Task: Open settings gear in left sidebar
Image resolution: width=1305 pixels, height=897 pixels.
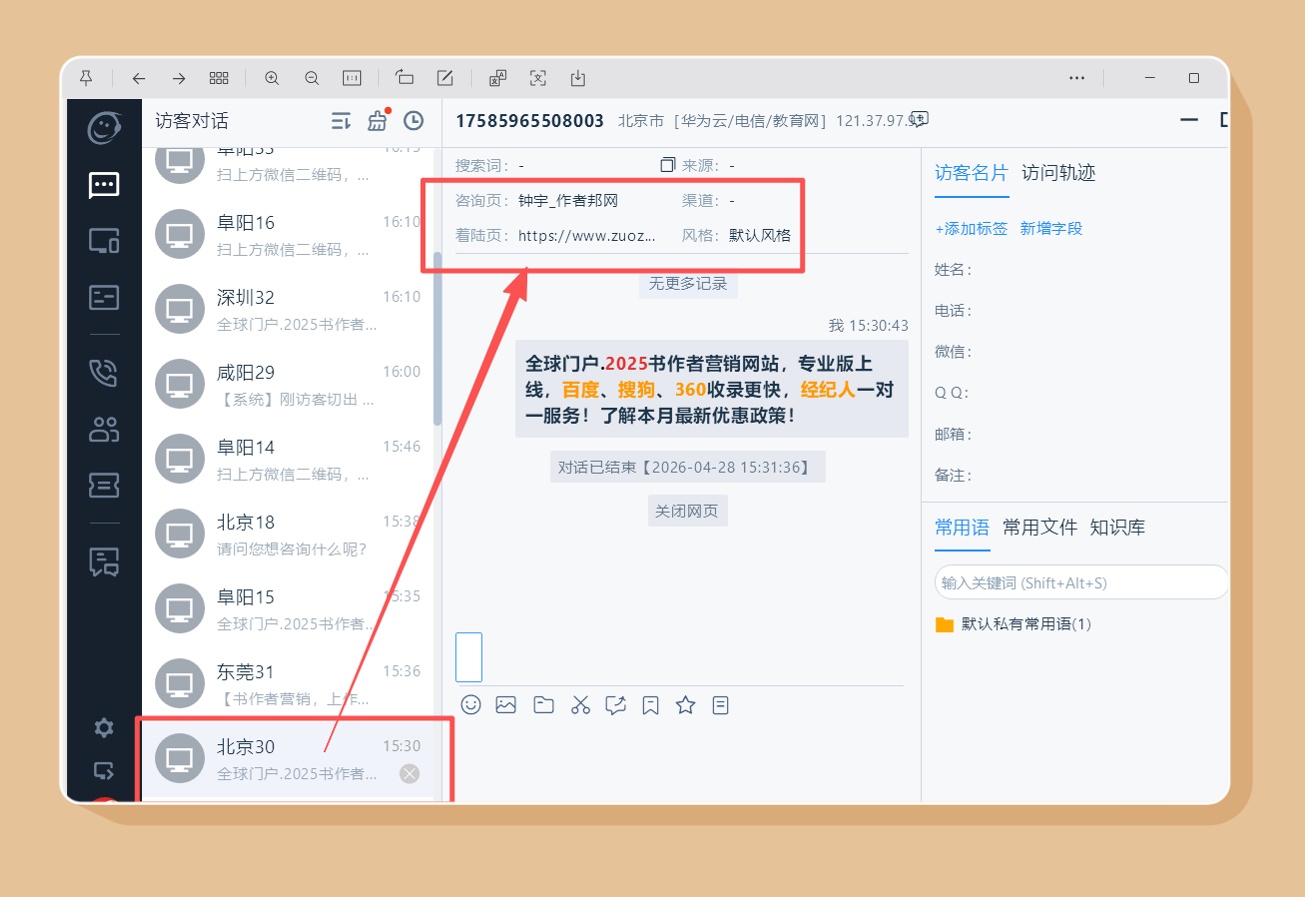Action: [x=104, y=727]
